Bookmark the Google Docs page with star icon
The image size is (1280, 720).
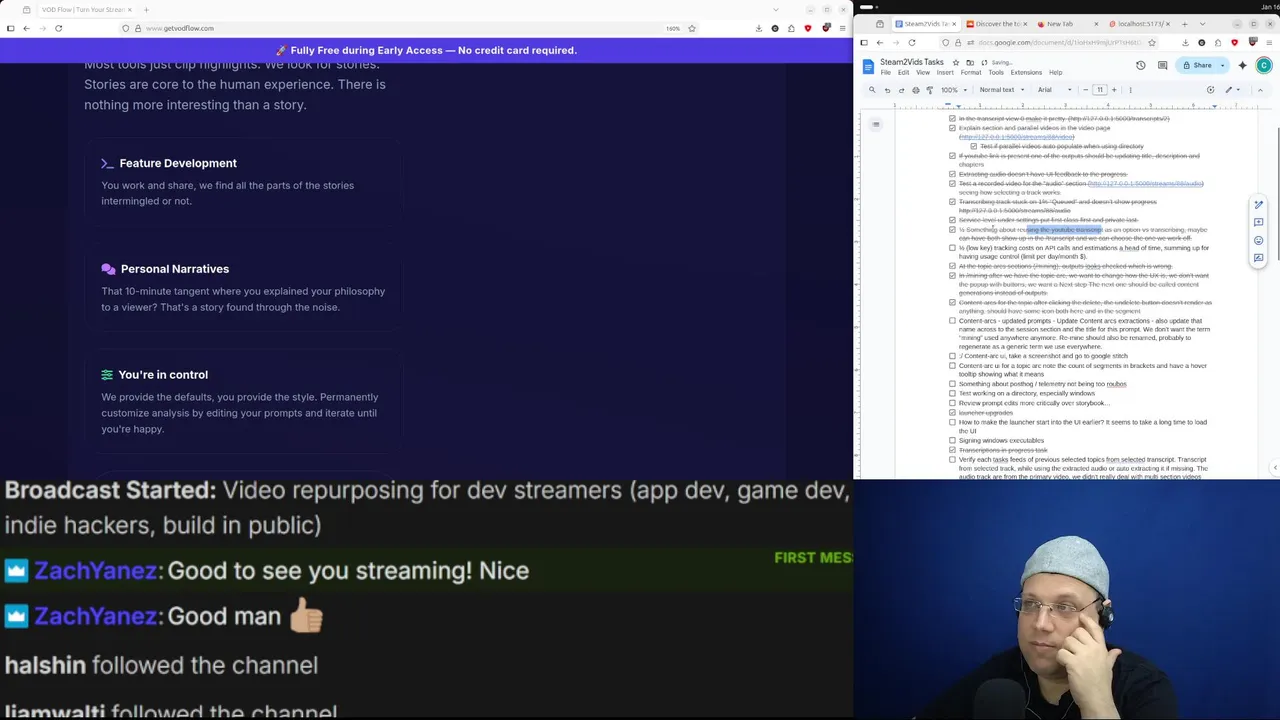tap(1152, 42)
